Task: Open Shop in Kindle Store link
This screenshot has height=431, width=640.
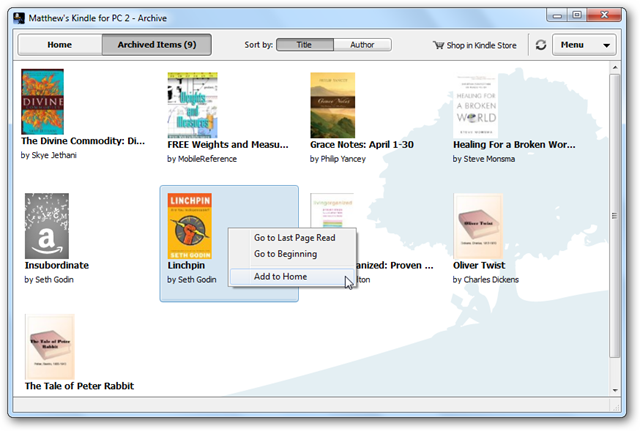Action: (x=475, y=45)
